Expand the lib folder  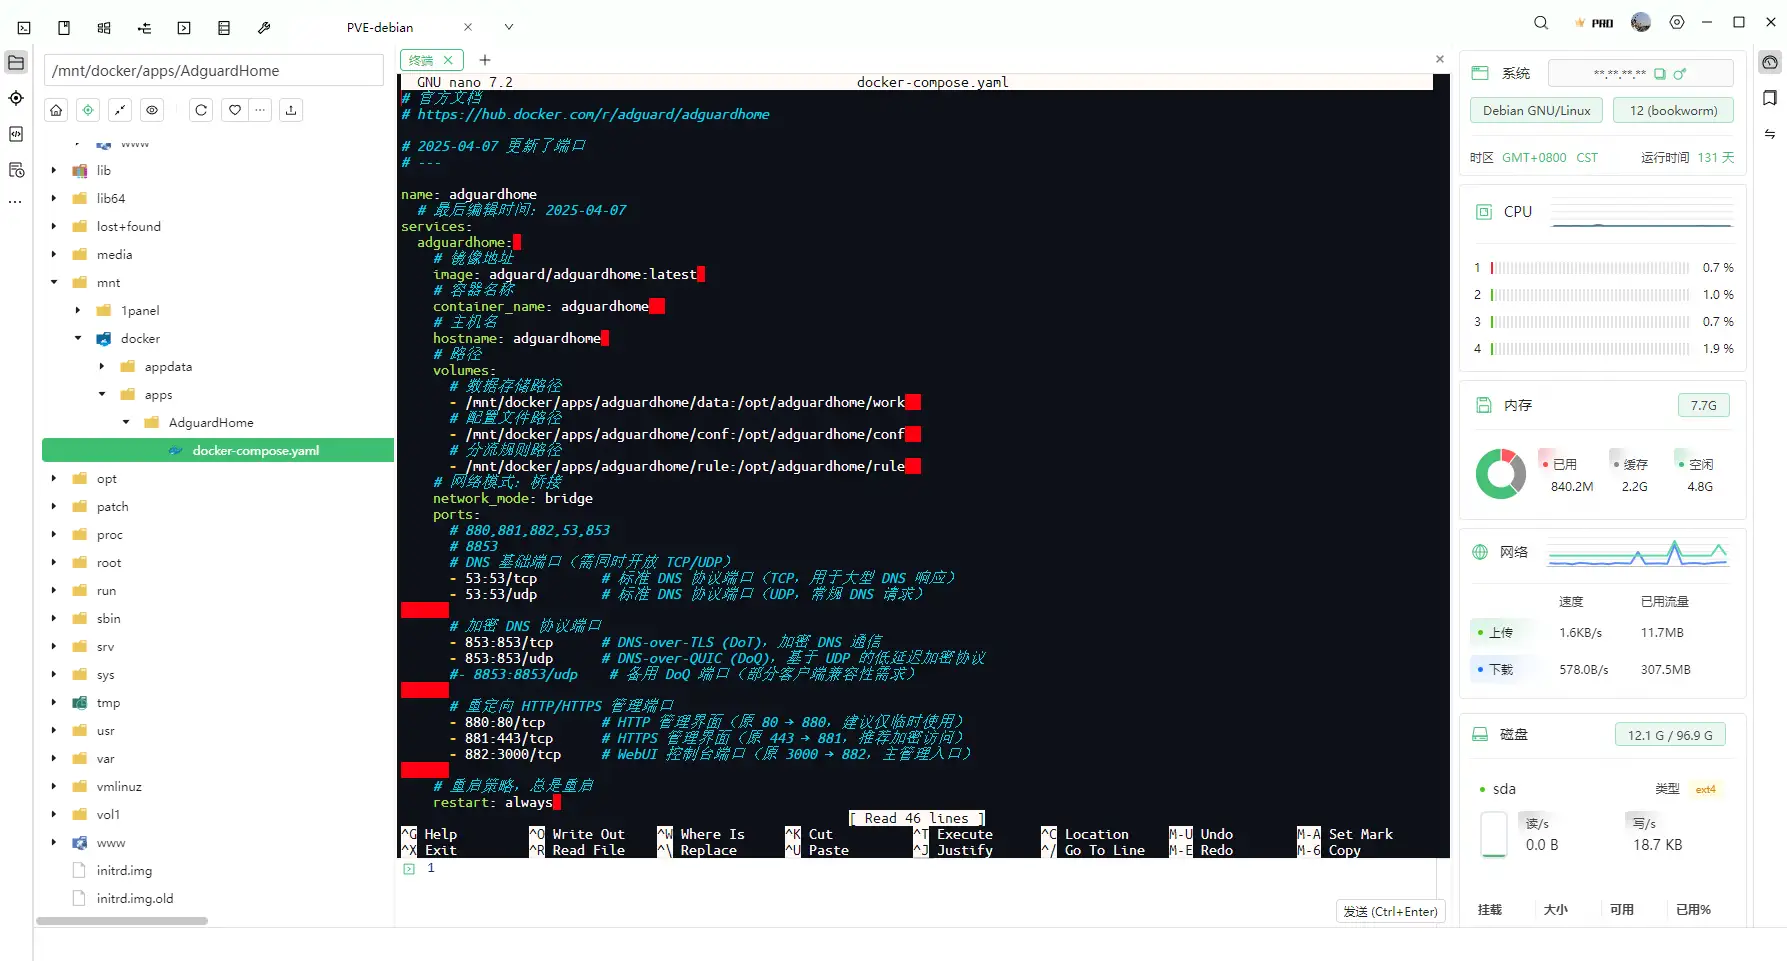[x=53, y=170]
